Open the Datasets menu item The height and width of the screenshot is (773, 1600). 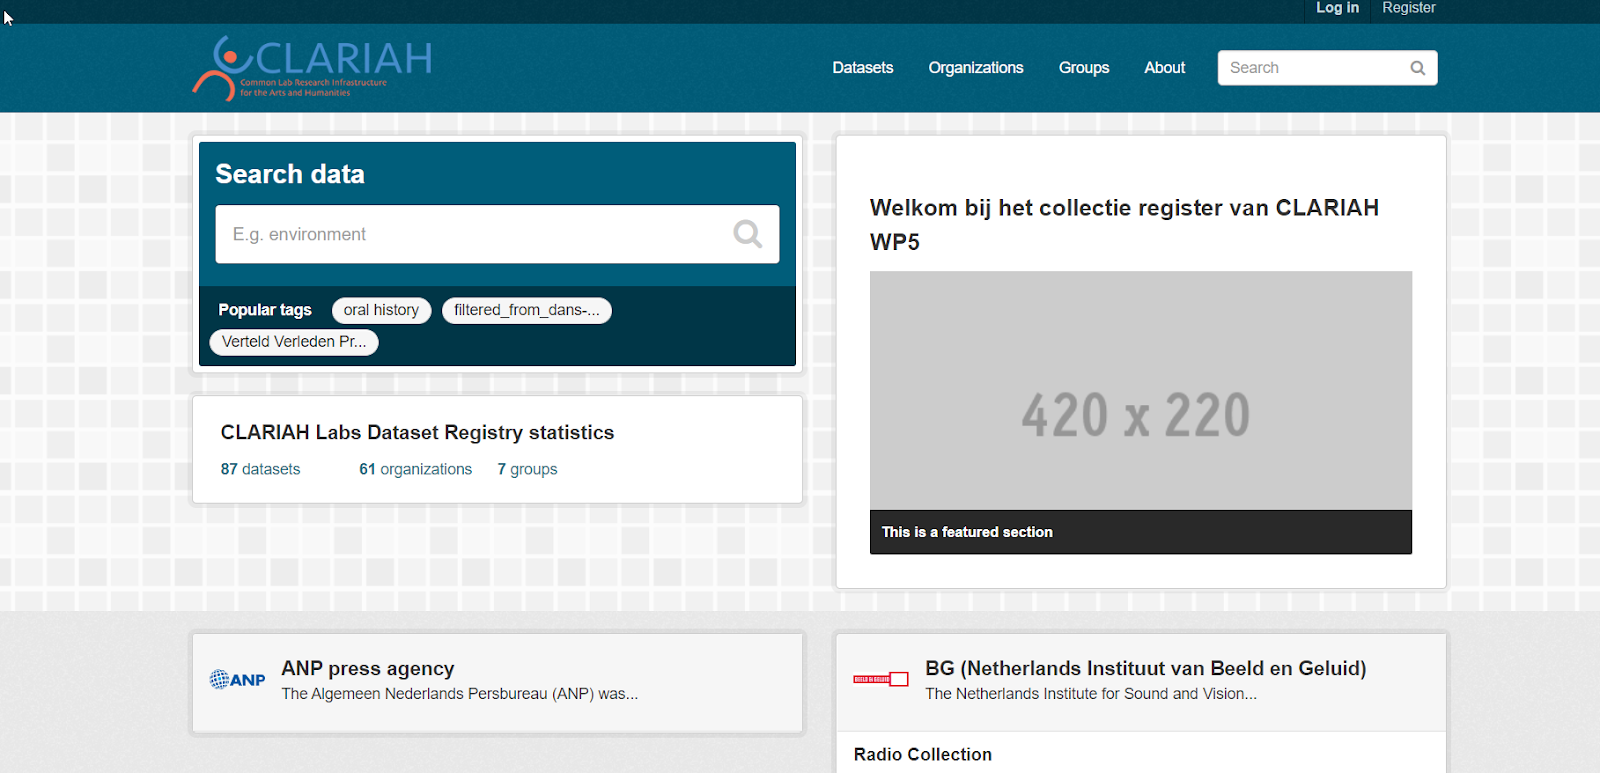pos(862,68)
